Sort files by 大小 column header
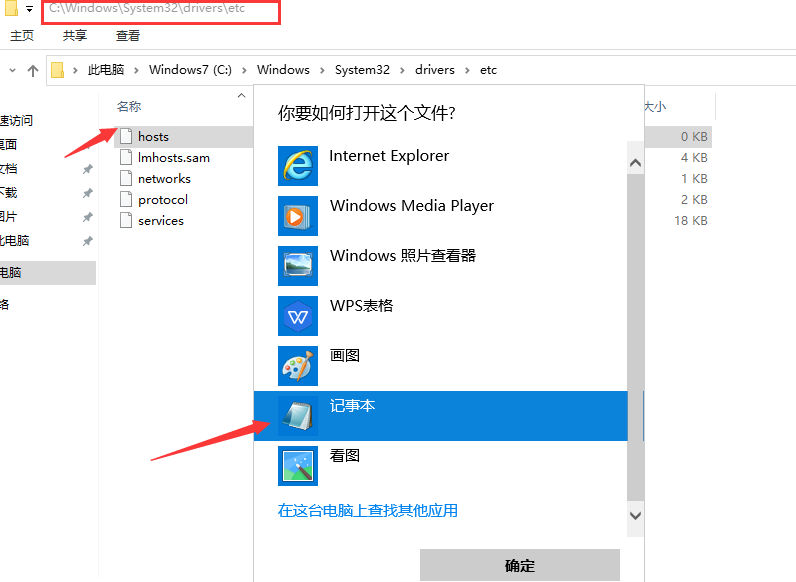 [655, 107]
